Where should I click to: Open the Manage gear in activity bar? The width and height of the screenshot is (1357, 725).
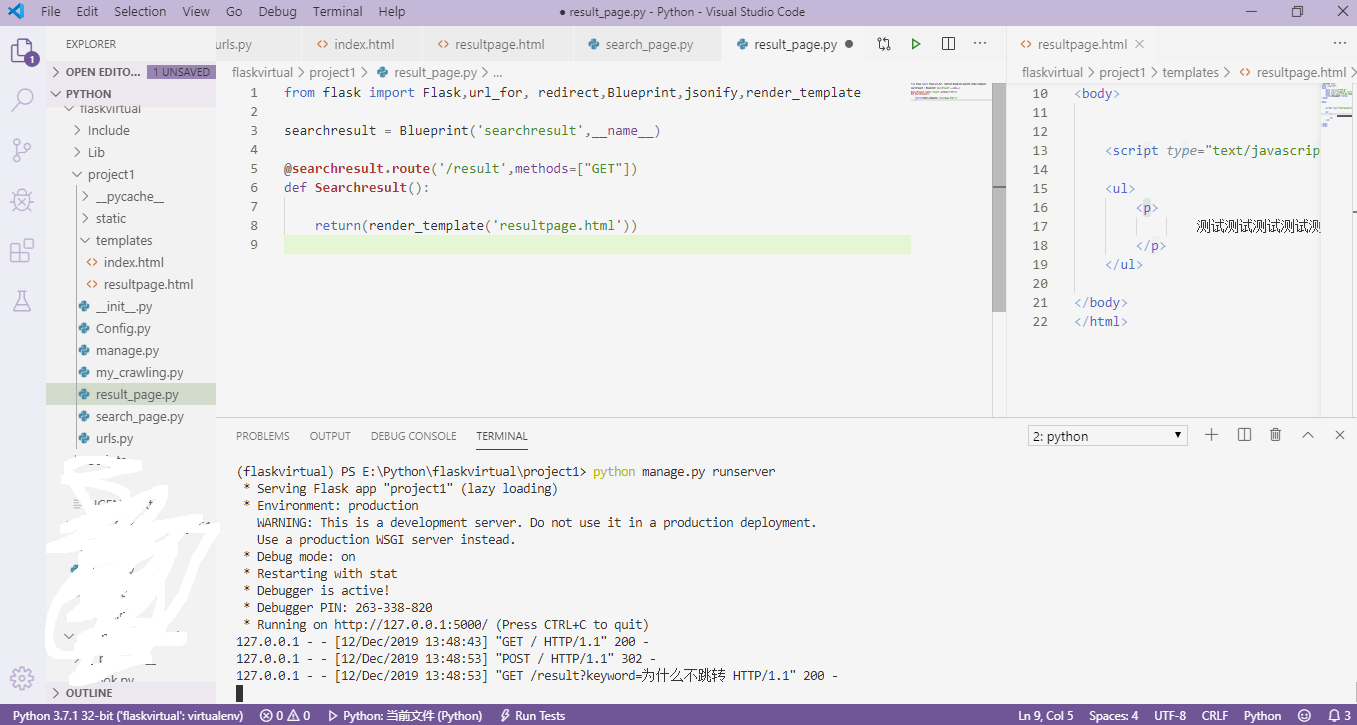pyautogui.click(x=22, y=677)
